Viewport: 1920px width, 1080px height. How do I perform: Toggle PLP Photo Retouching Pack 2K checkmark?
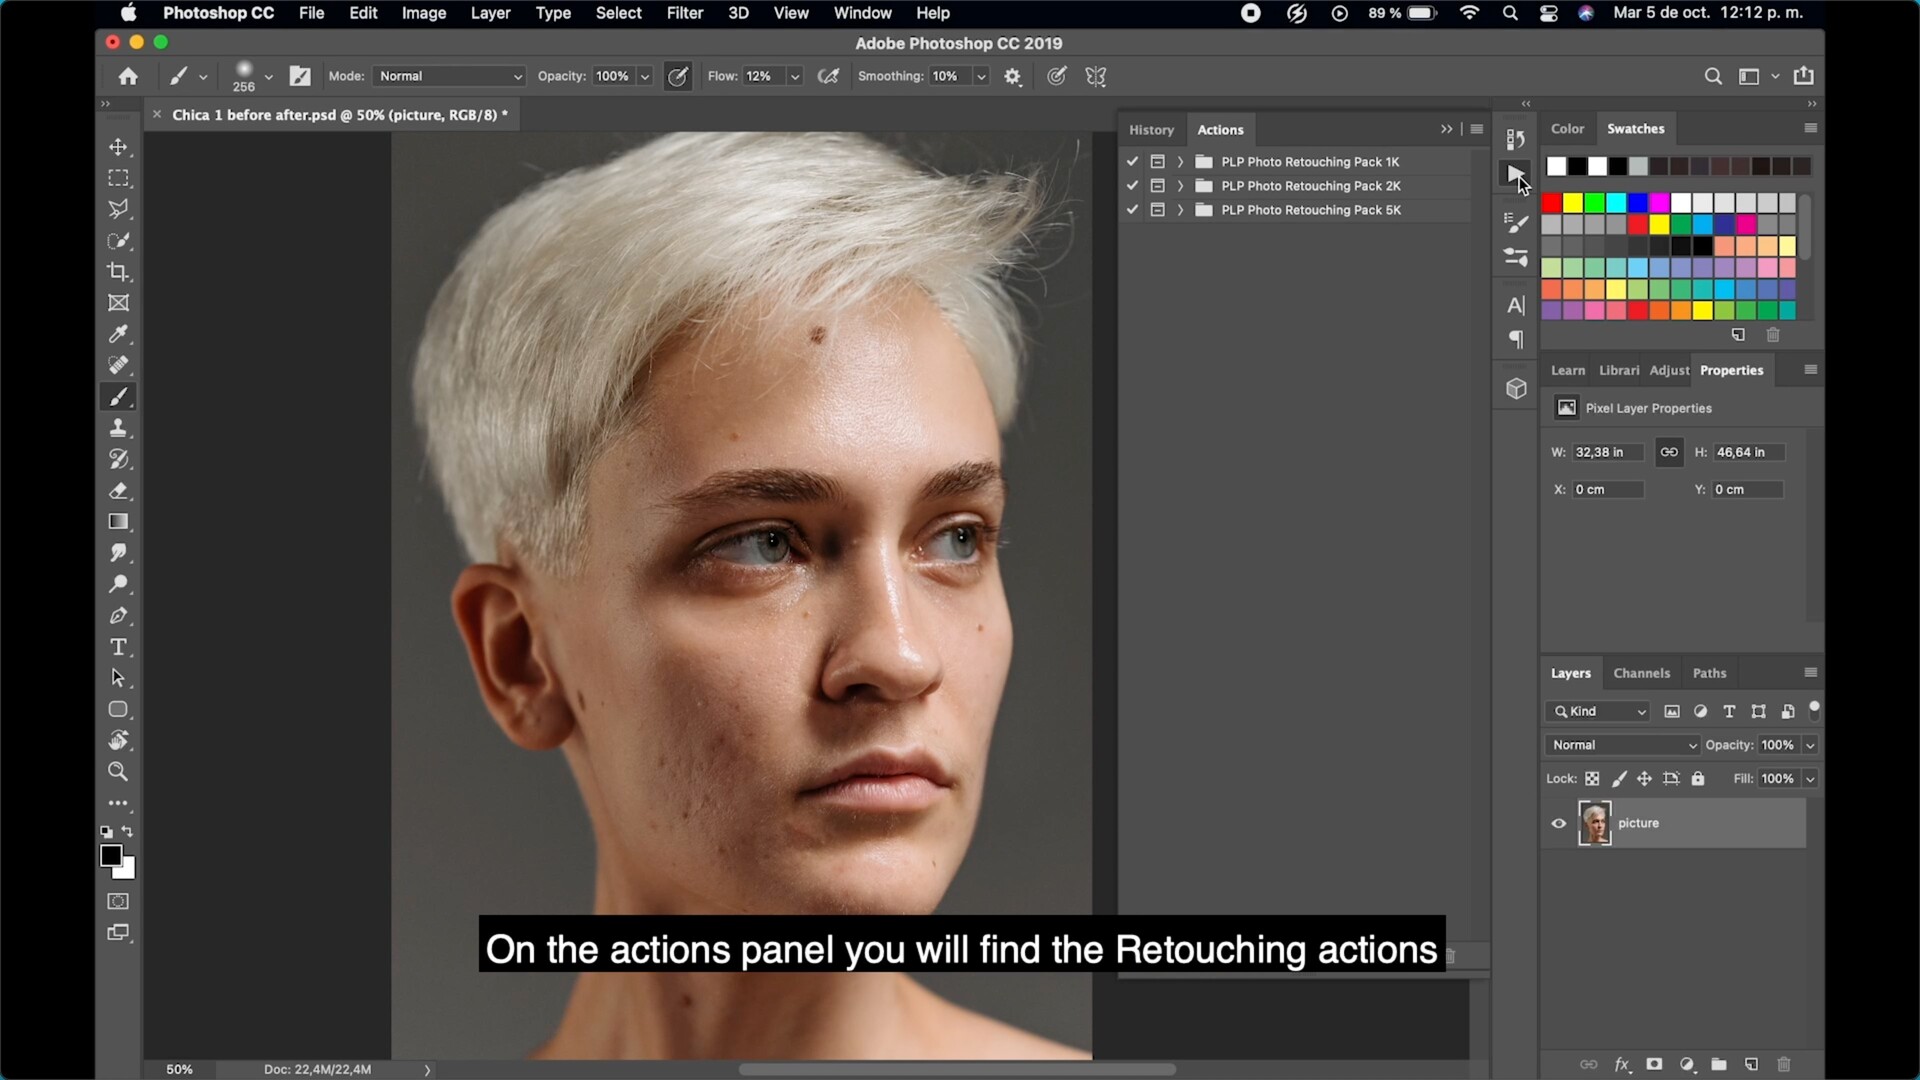tap(1132, 186)
